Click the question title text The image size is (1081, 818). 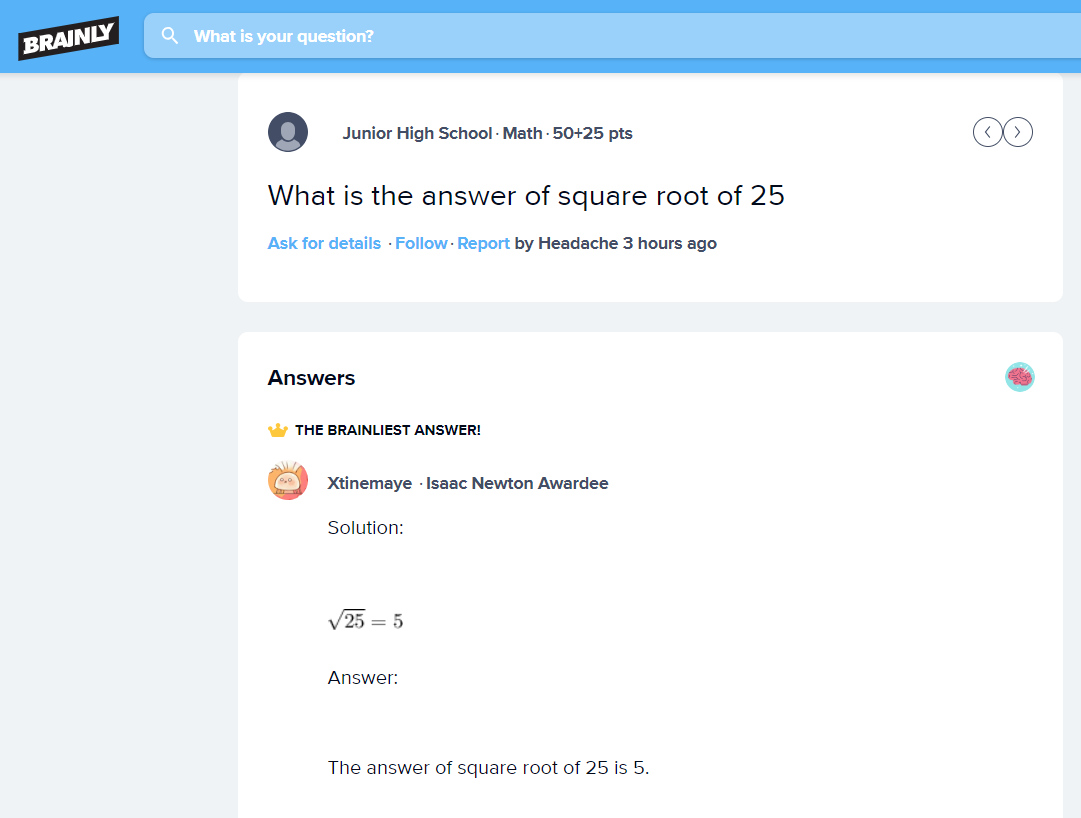click(526, 196)
